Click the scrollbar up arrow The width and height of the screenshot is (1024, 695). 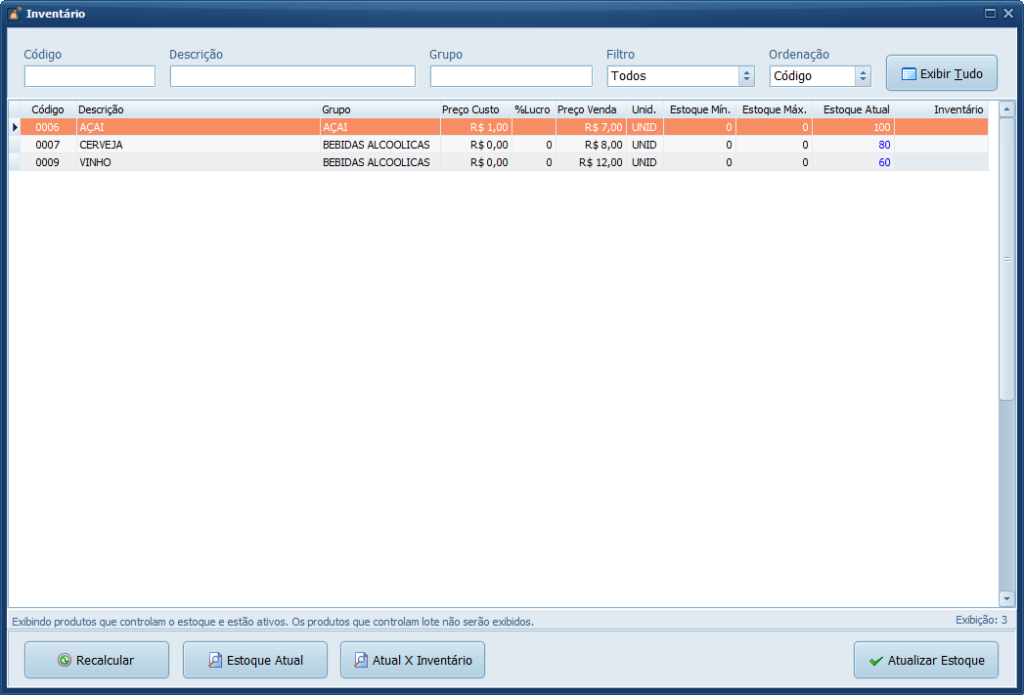1006,110
